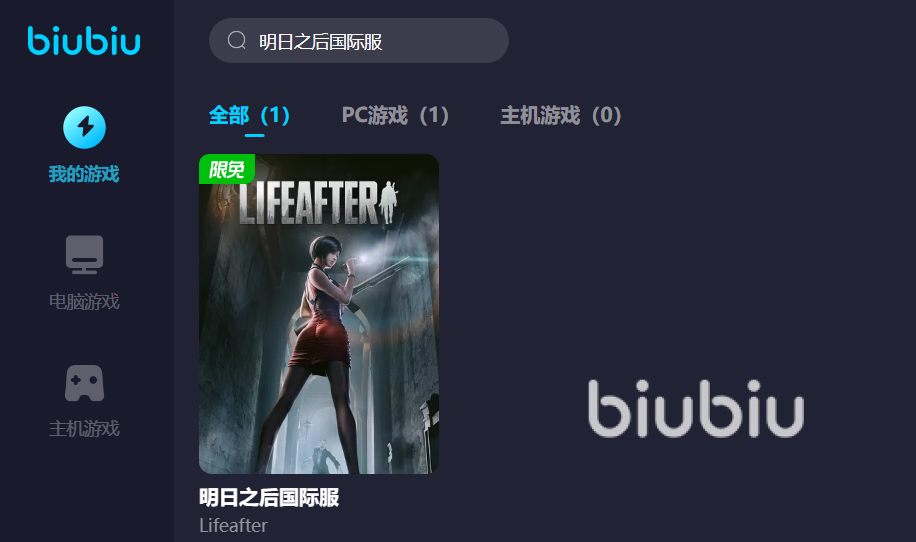This screenshot has width=916, height=542.
Task: Click the gamepad icon for 主机游戏
Action: coord(85,383)
